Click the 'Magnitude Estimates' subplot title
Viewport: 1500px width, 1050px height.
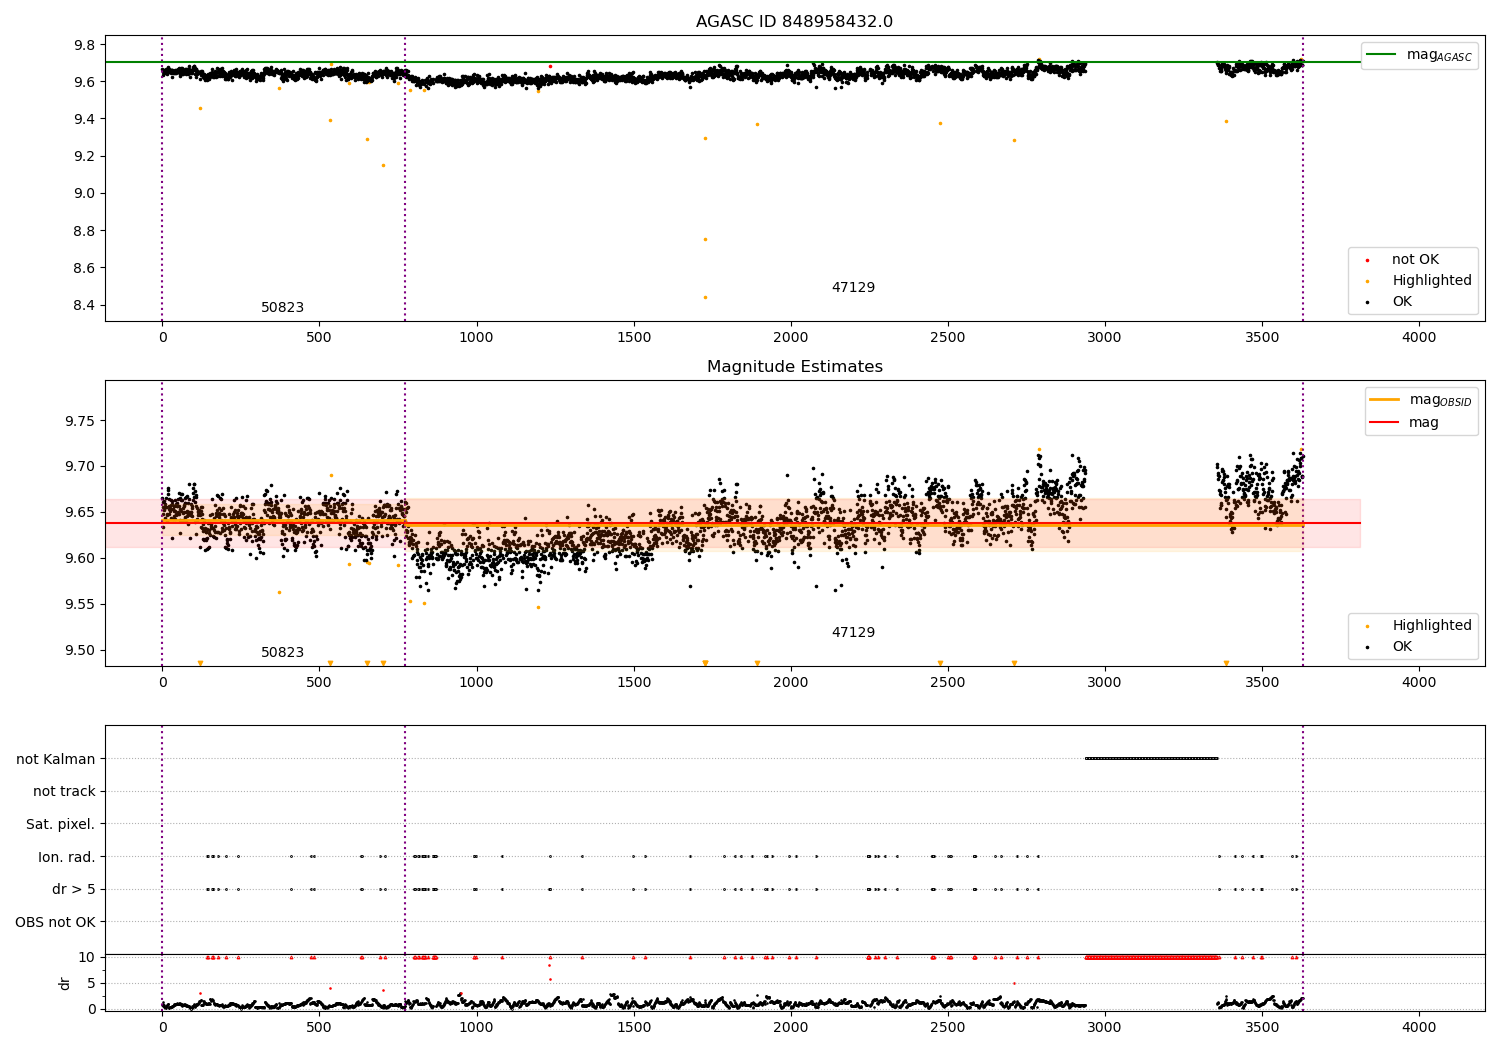[794, 367]
